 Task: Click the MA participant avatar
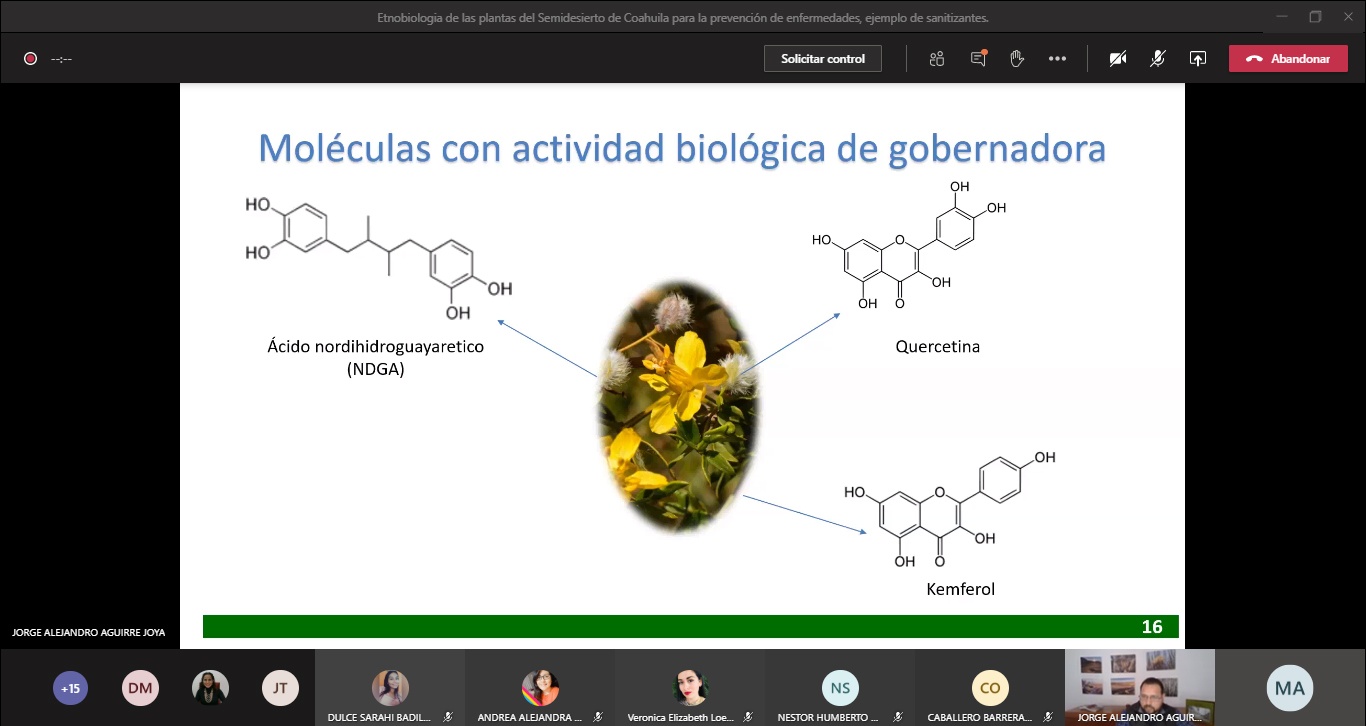(x=1290, y=688)
